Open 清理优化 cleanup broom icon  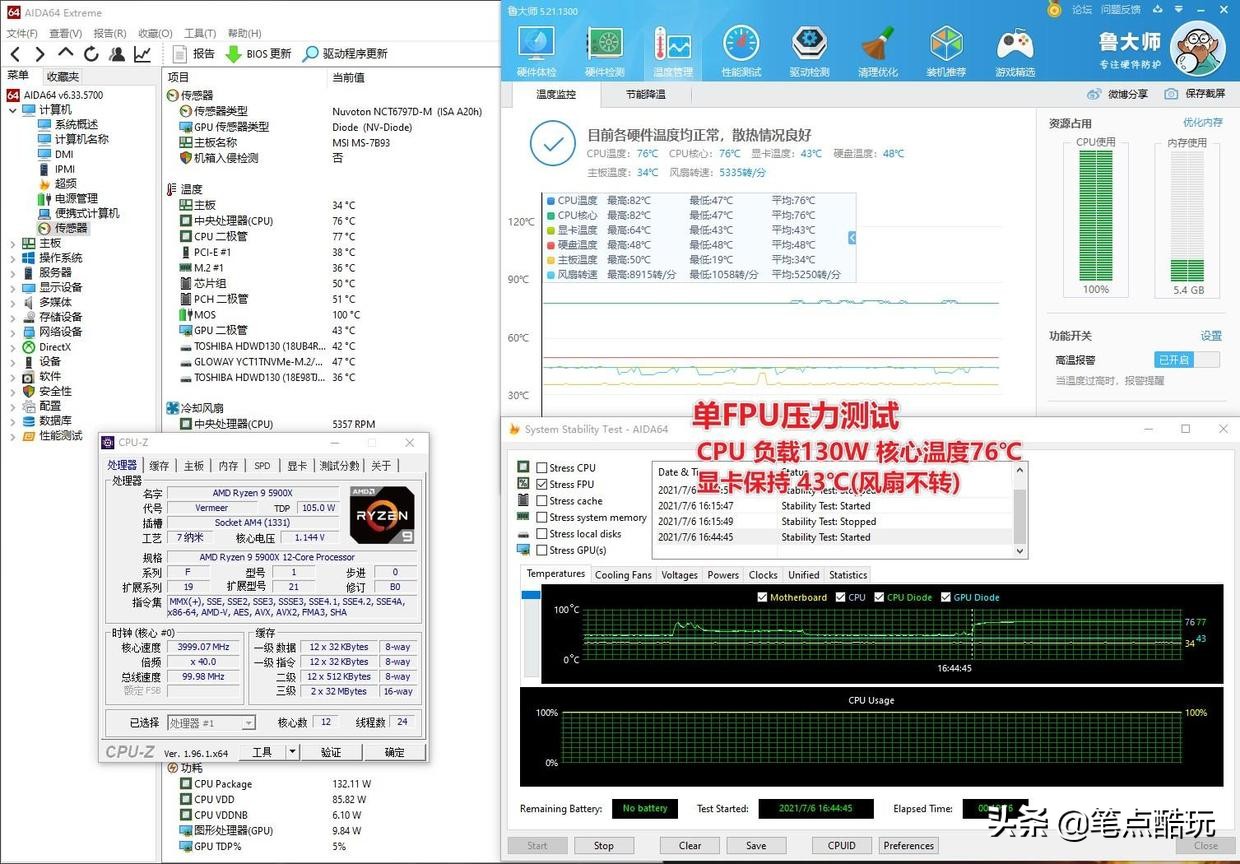tap(877, 50)
